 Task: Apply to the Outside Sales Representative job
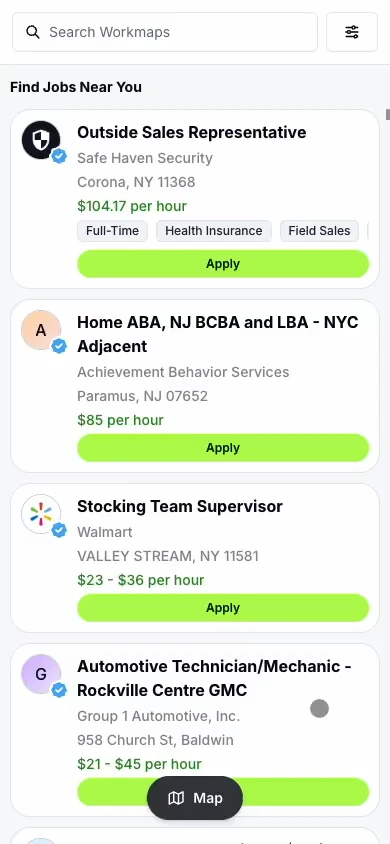(223, 264)
